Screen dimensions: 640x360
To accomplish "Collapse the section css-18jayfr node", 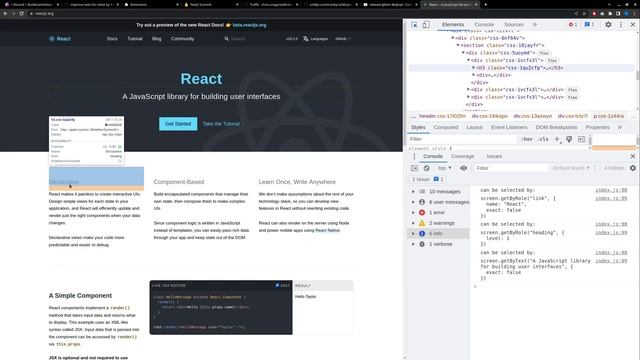I will pos(458,45).
